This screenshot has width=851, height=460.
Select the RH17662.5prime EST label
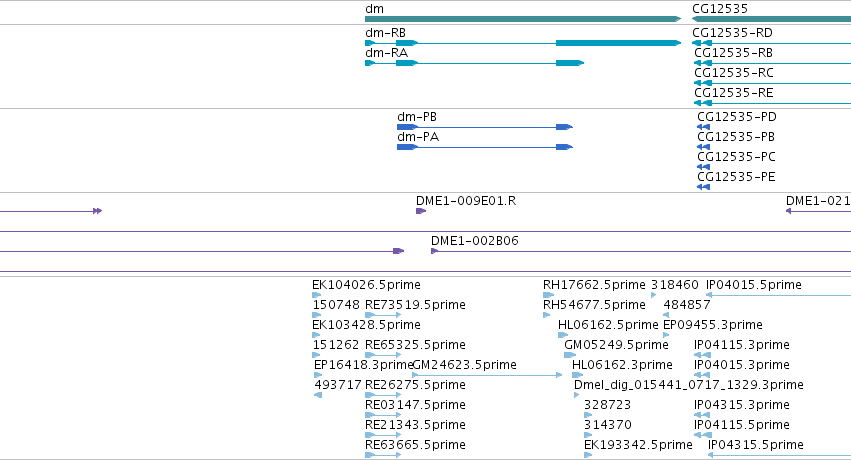click(594, 285)
